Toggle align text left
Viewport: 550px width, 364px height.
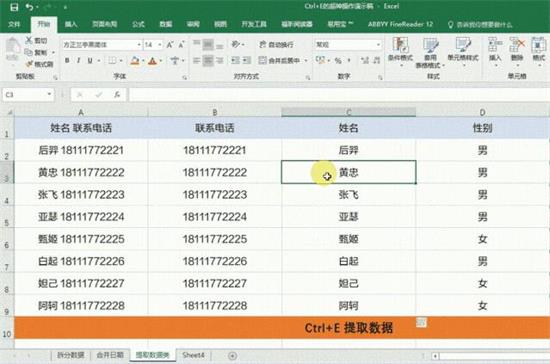click(196, 61)
